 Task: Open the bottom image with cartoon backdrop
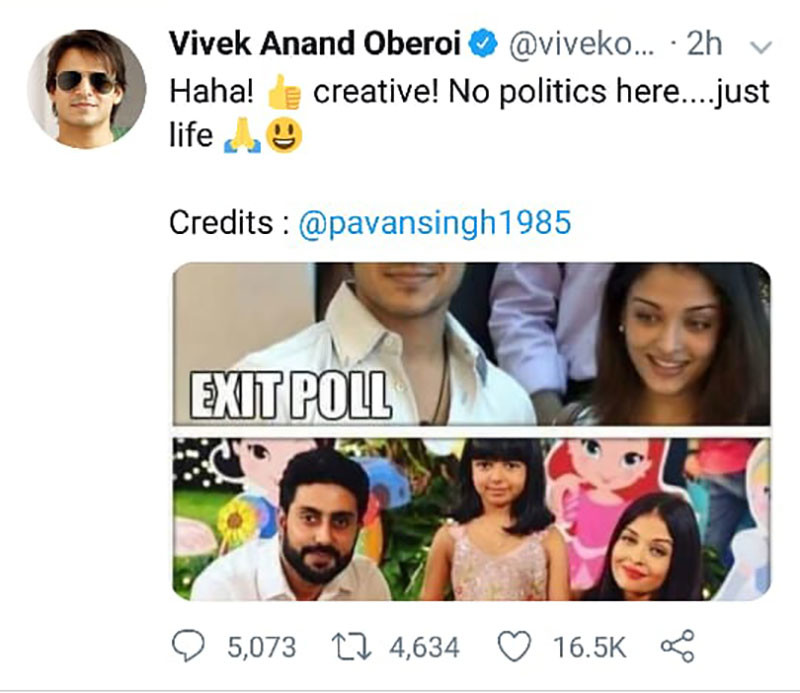click(471, 519)
